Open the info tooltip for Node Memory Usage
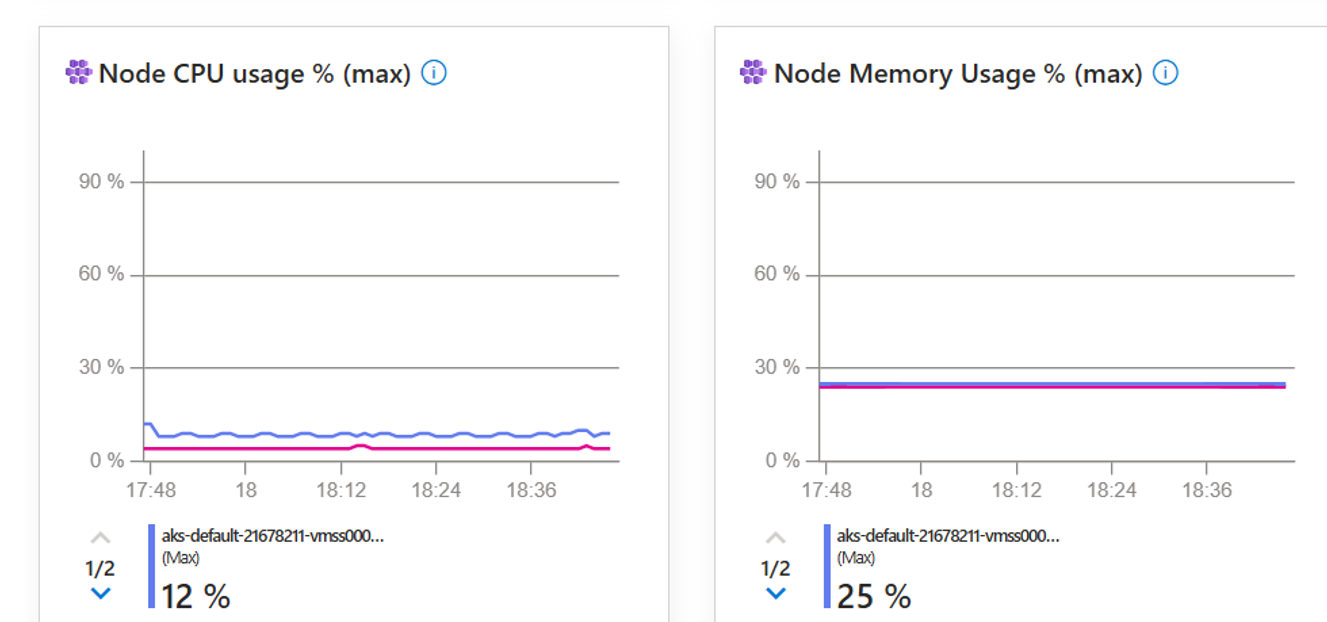 (1165, 72)
